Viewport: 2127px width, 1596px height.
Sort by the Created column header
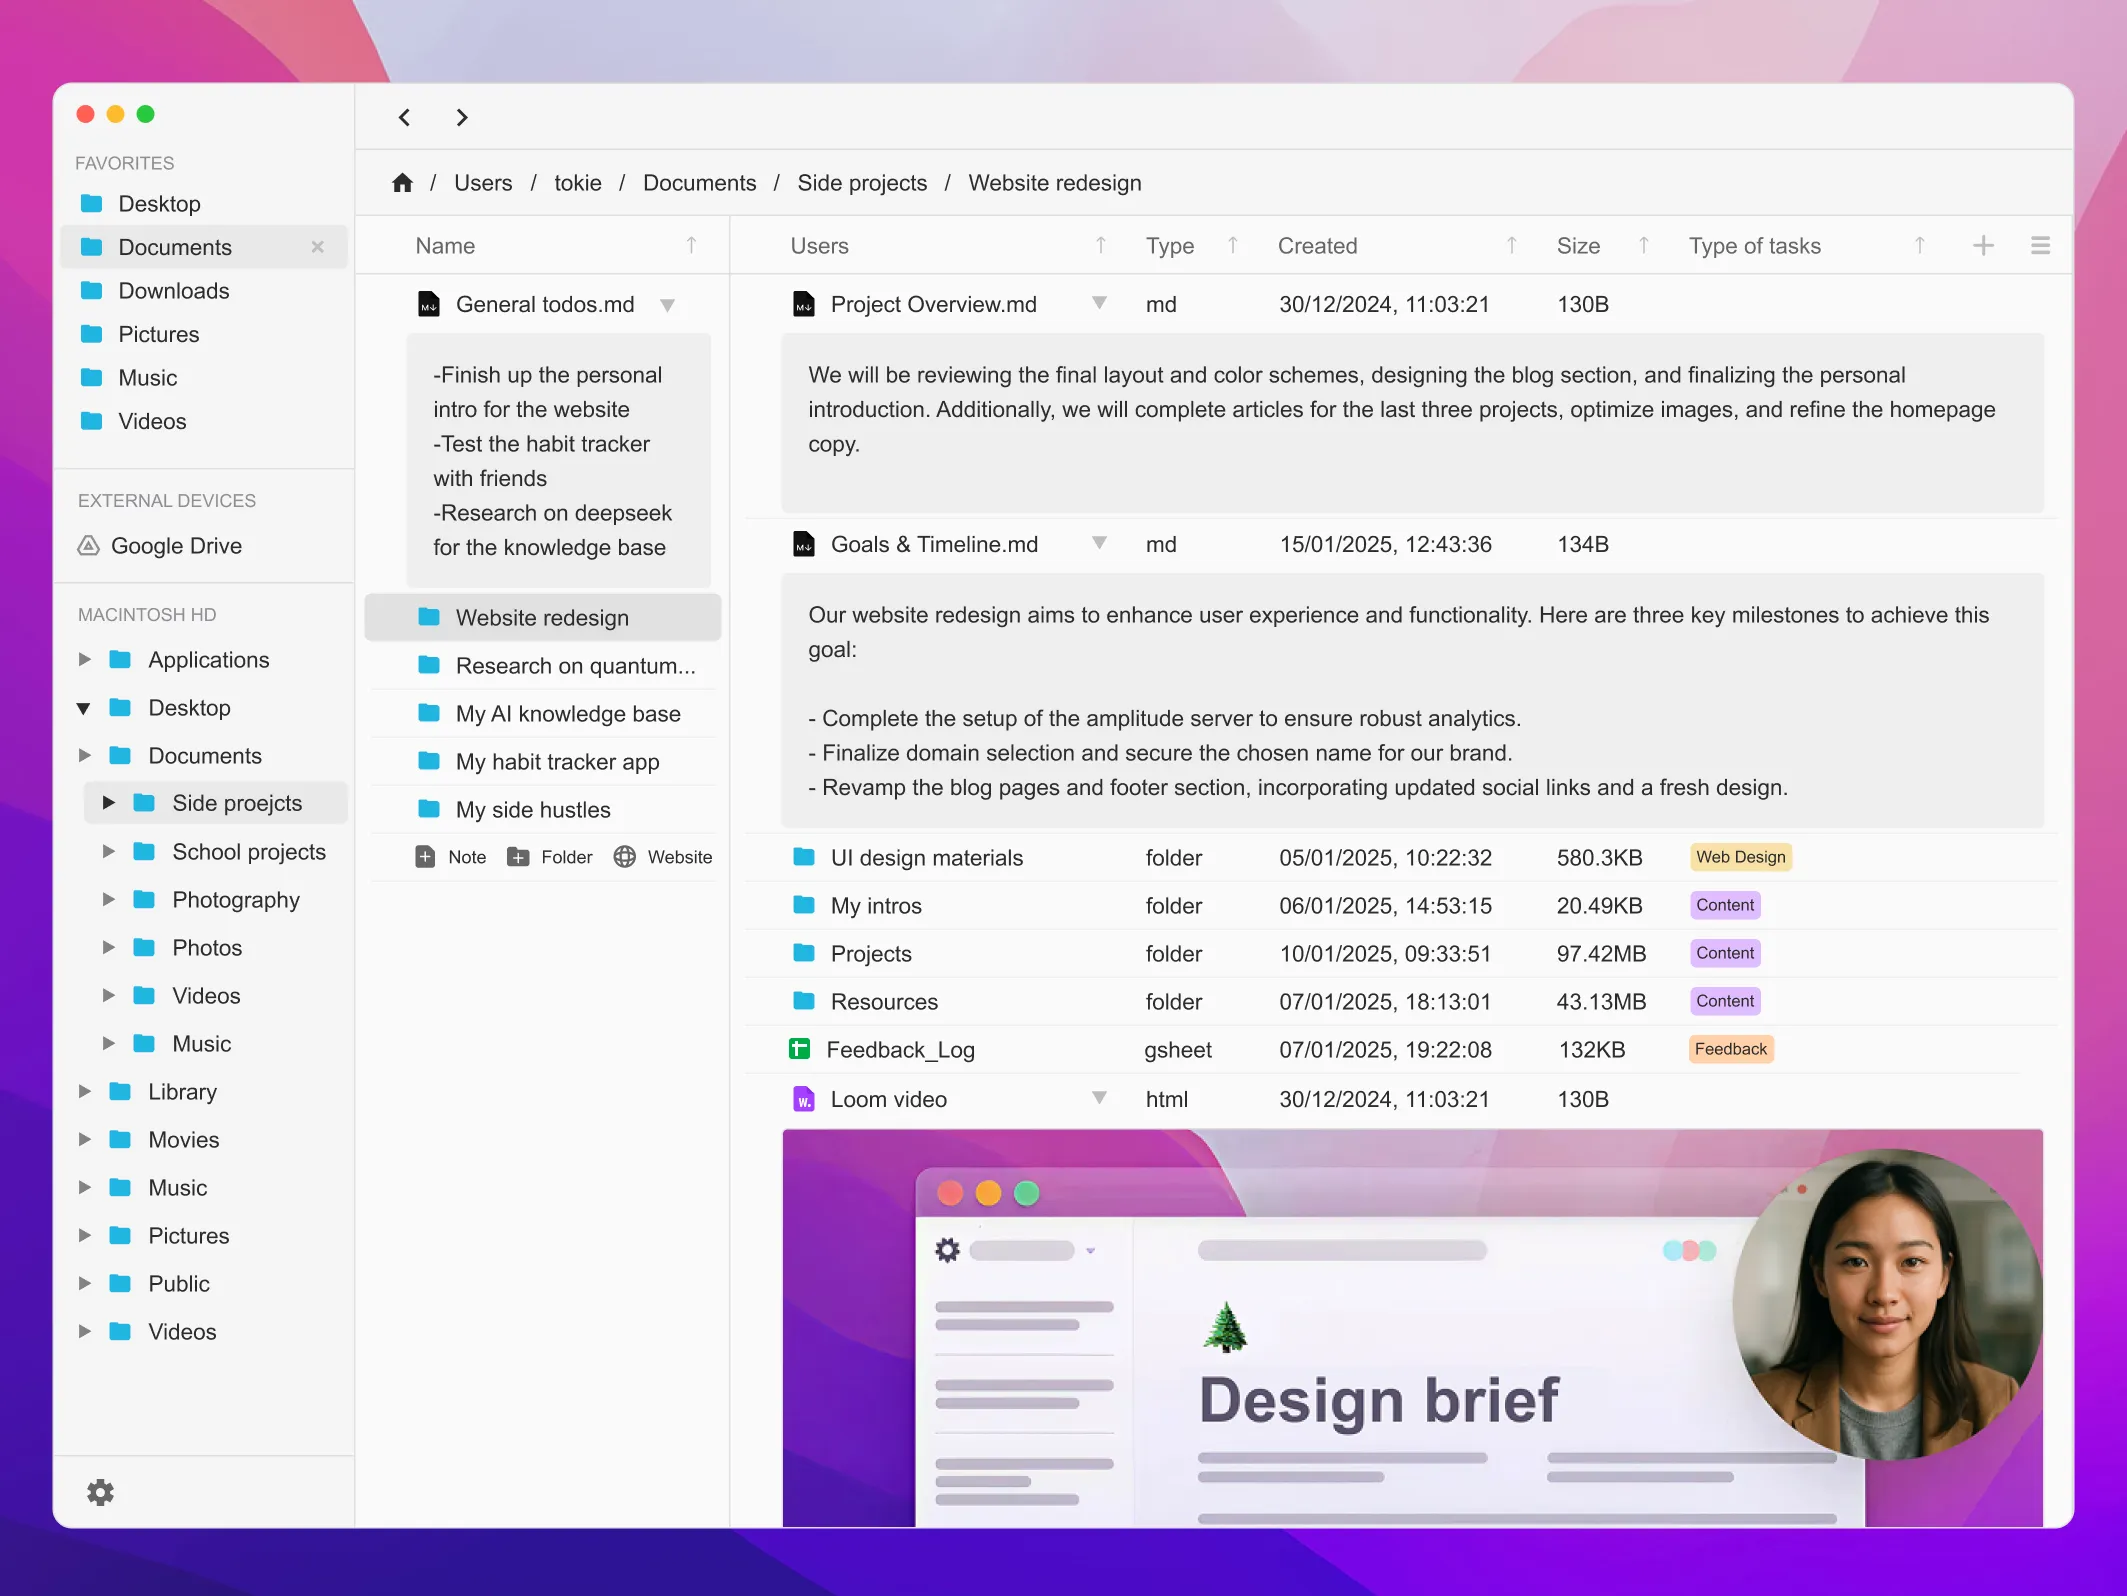click(1317, 246)
